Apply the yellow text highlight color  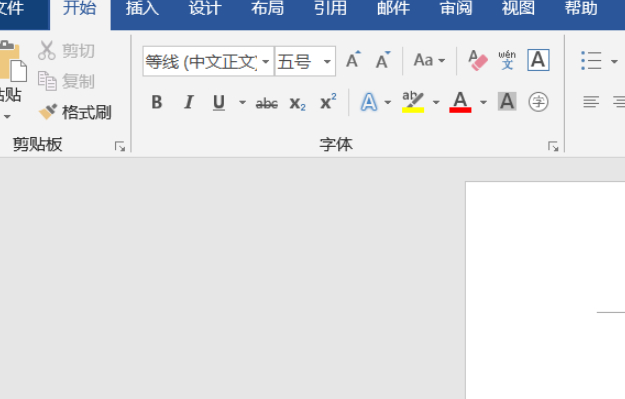413,102
